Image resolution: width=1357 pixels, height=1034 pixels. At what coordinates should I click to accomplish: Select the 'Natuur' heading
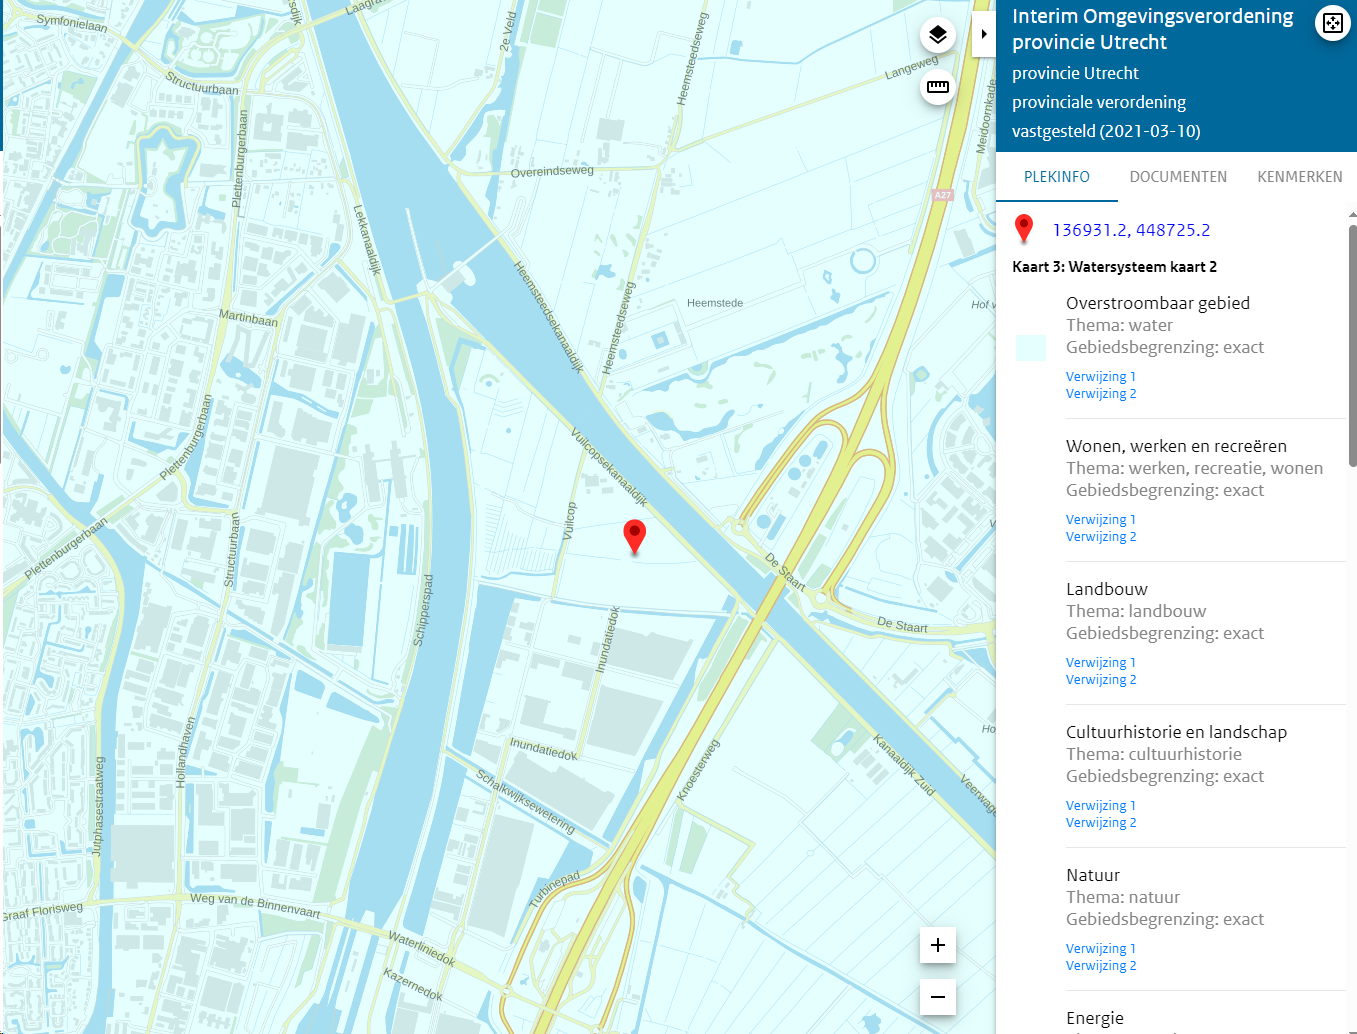click(x=1093, y=875)
